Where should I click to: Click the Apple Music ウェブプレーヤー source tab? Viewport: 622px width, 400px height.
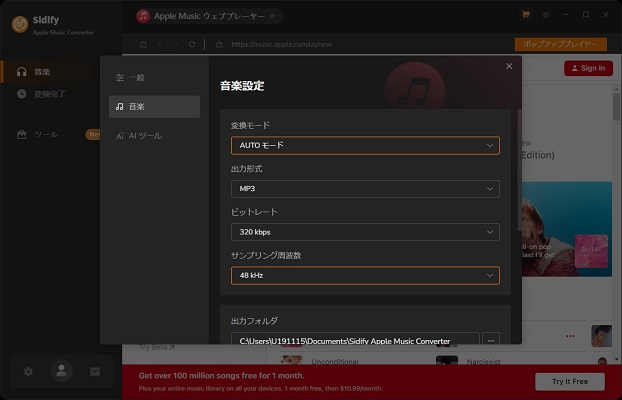pos(209,16)
